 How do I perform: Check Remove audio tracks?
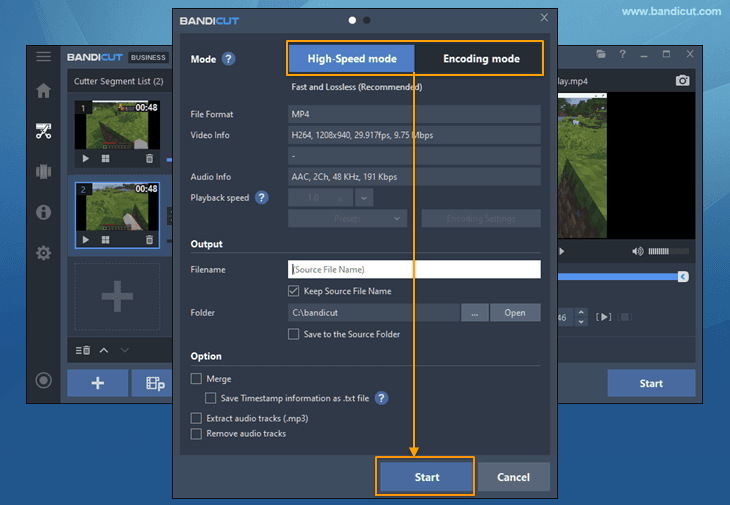pos(196,434)
